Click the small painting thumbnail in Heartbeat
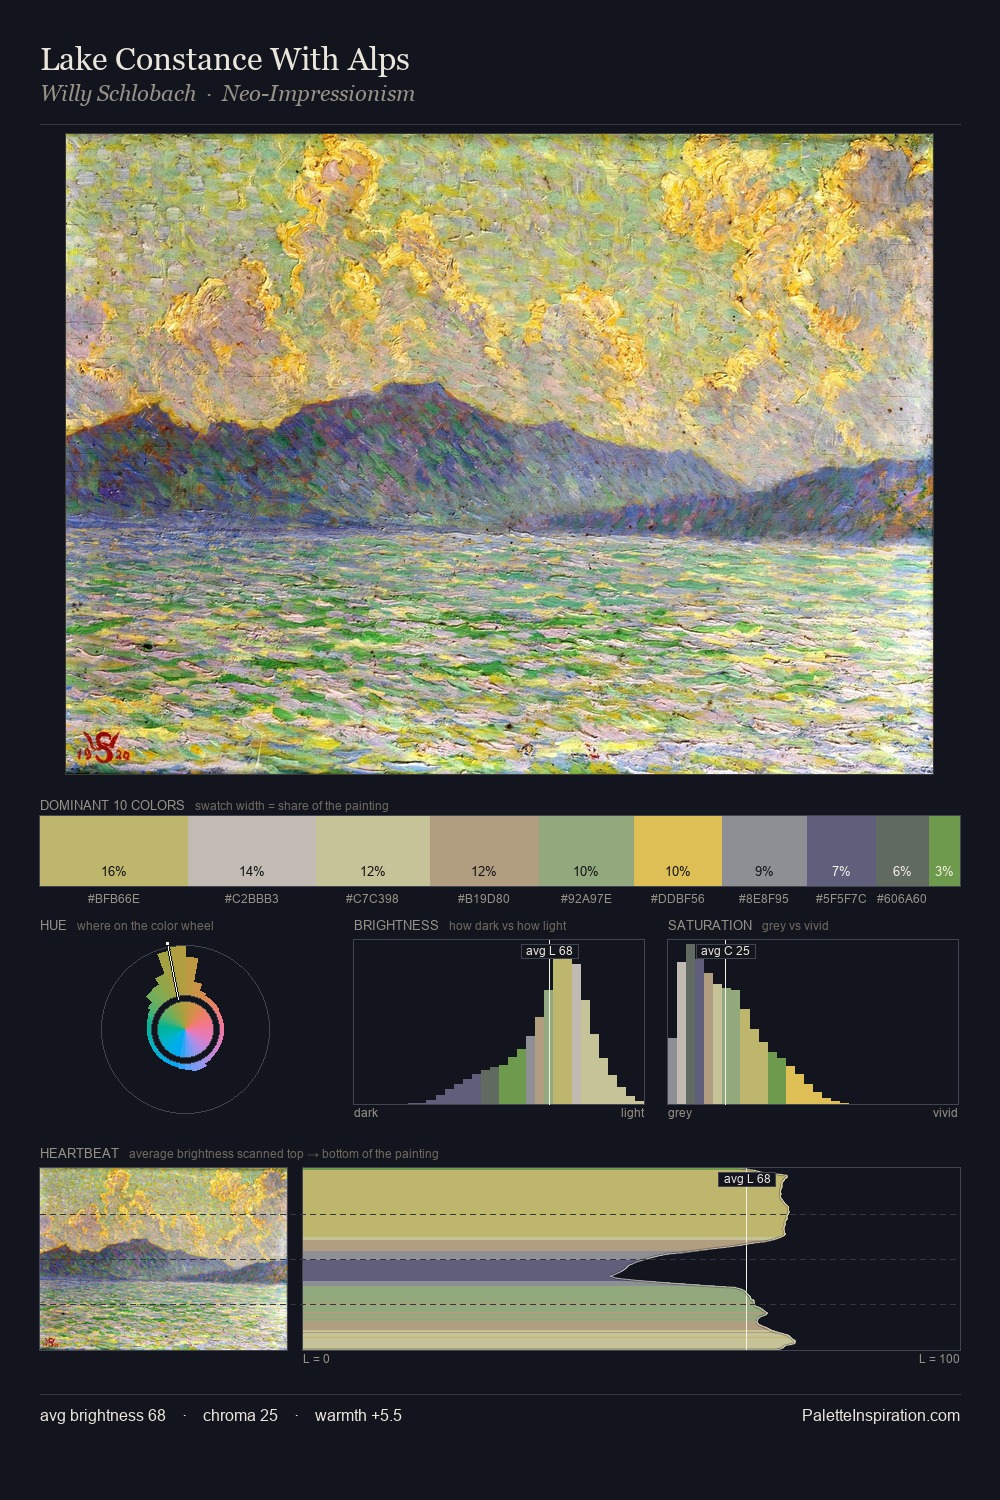The width and height of the screenshot is (1000, 1500). 163,1259
